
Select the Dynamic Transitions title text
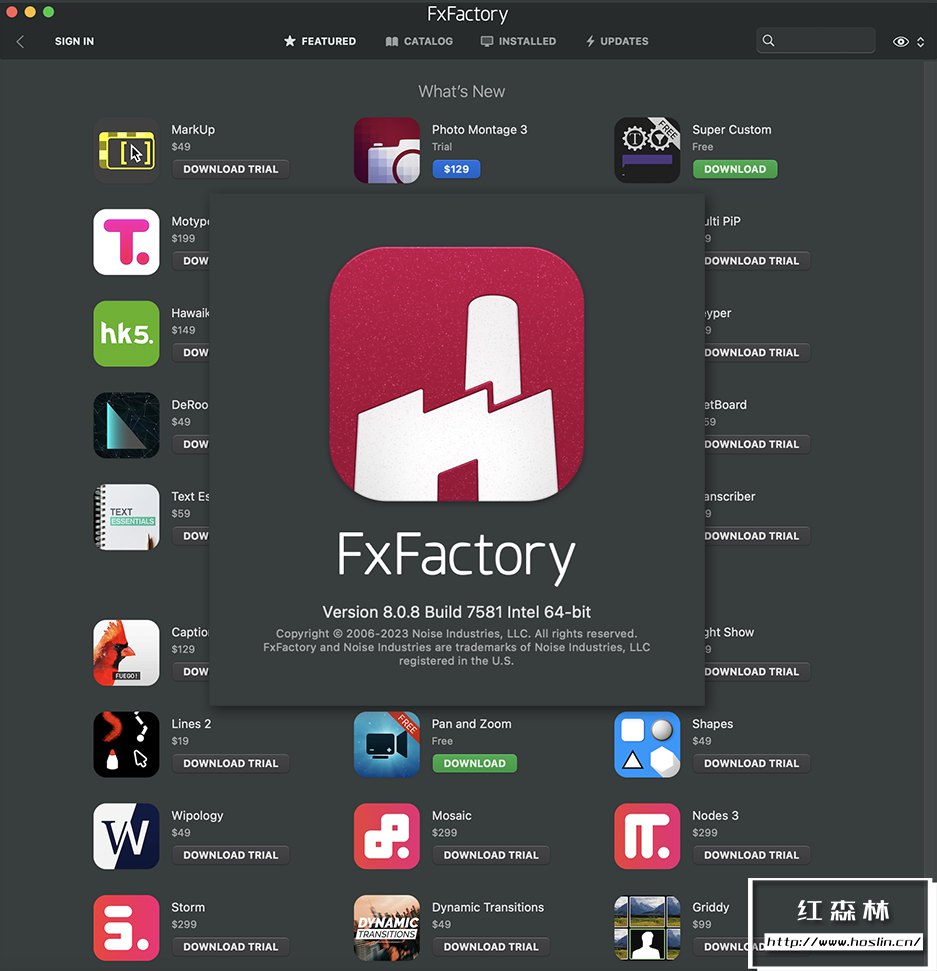(487, 907)
